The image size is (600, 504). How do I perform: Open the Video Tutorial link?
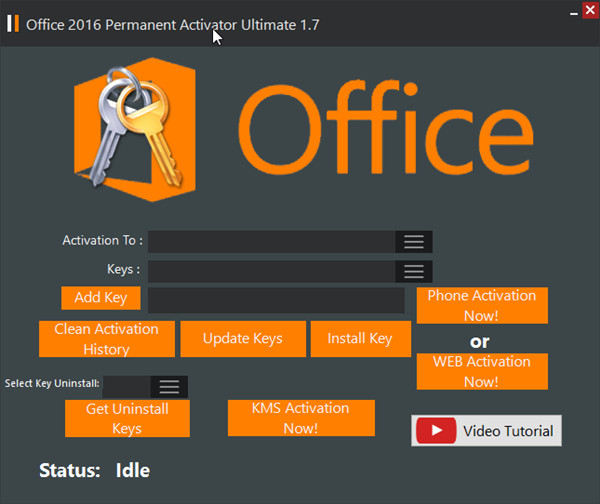[486, 431]
